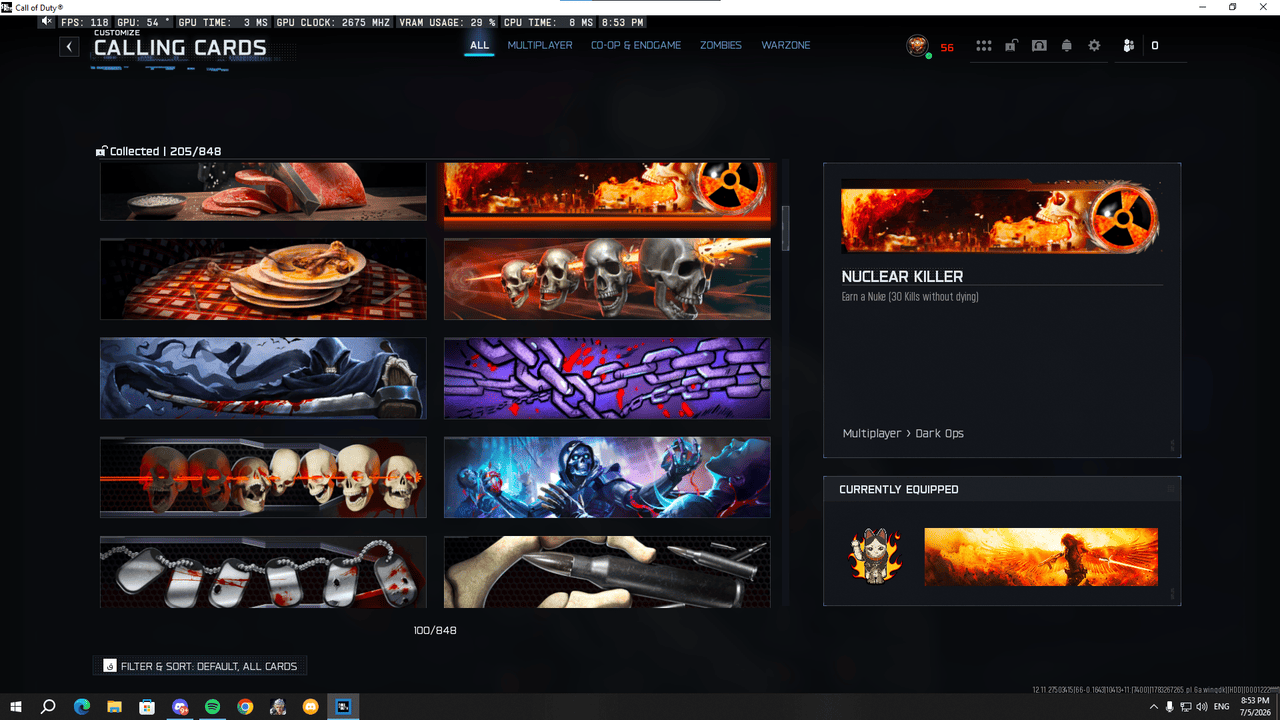1280x720 pixels.
Task: Go back using the arrow beside Calling Cards
Action: click(x=69, y=46)
